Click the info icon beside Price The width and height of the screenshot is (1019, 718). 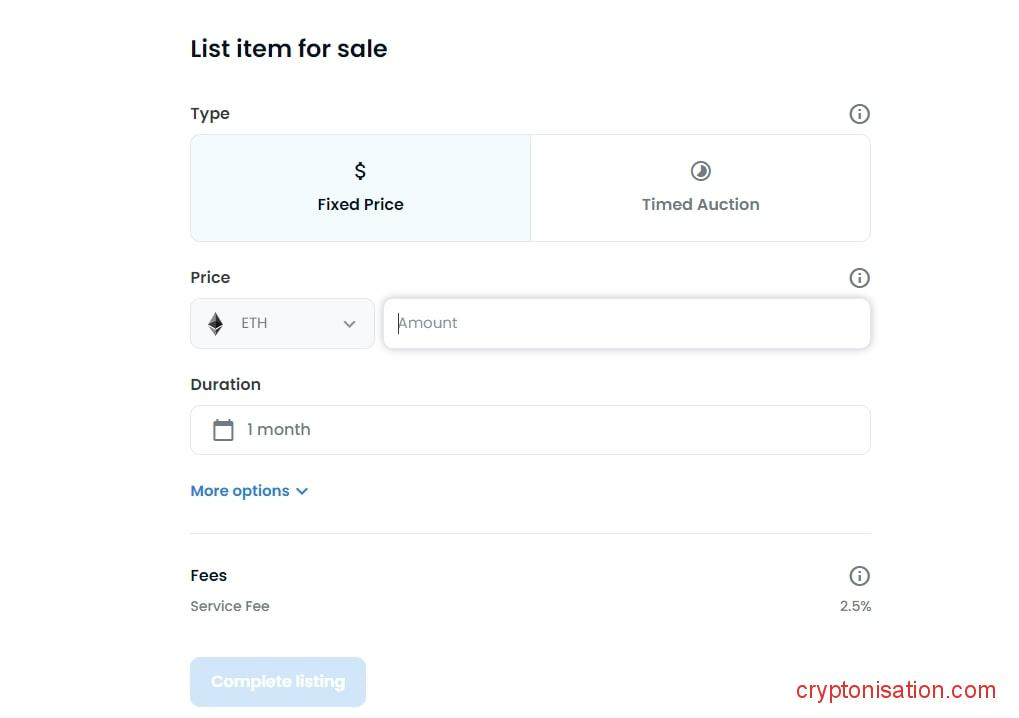pyautogui.click(x=859, y=278)
